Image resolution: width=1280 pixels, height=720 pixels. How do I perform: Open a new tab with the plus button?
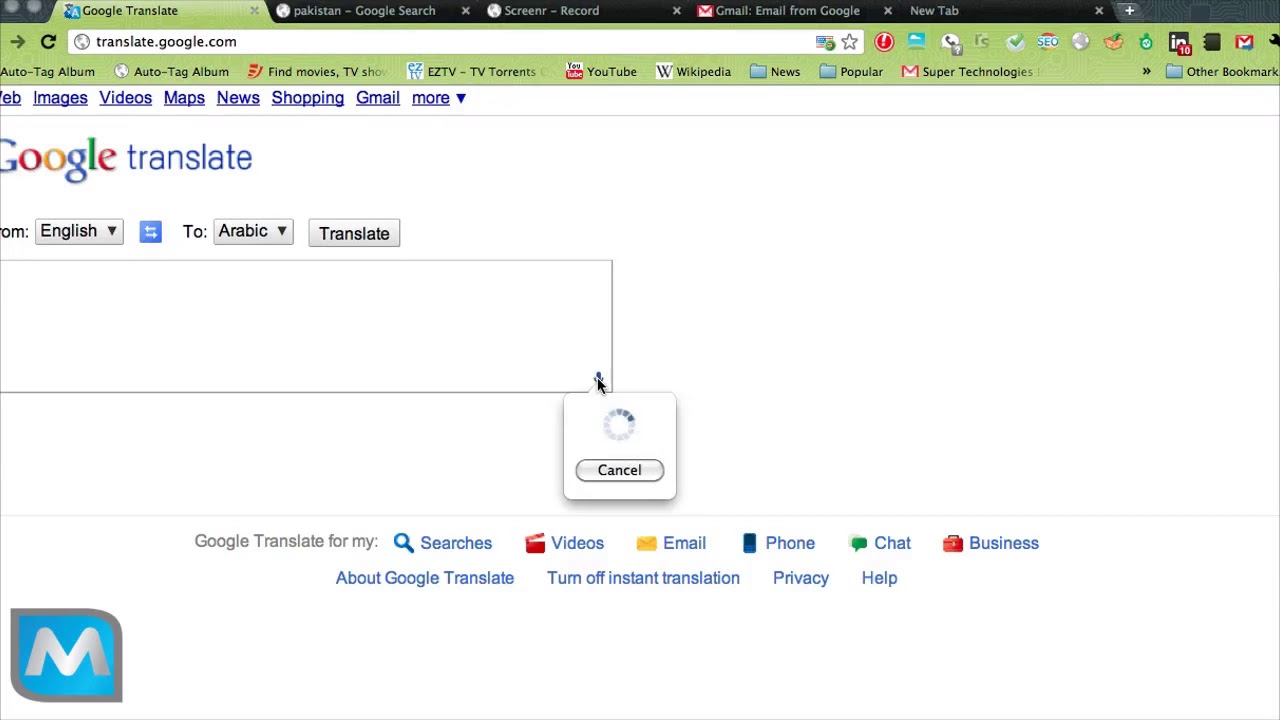(x=1130, y=11)
